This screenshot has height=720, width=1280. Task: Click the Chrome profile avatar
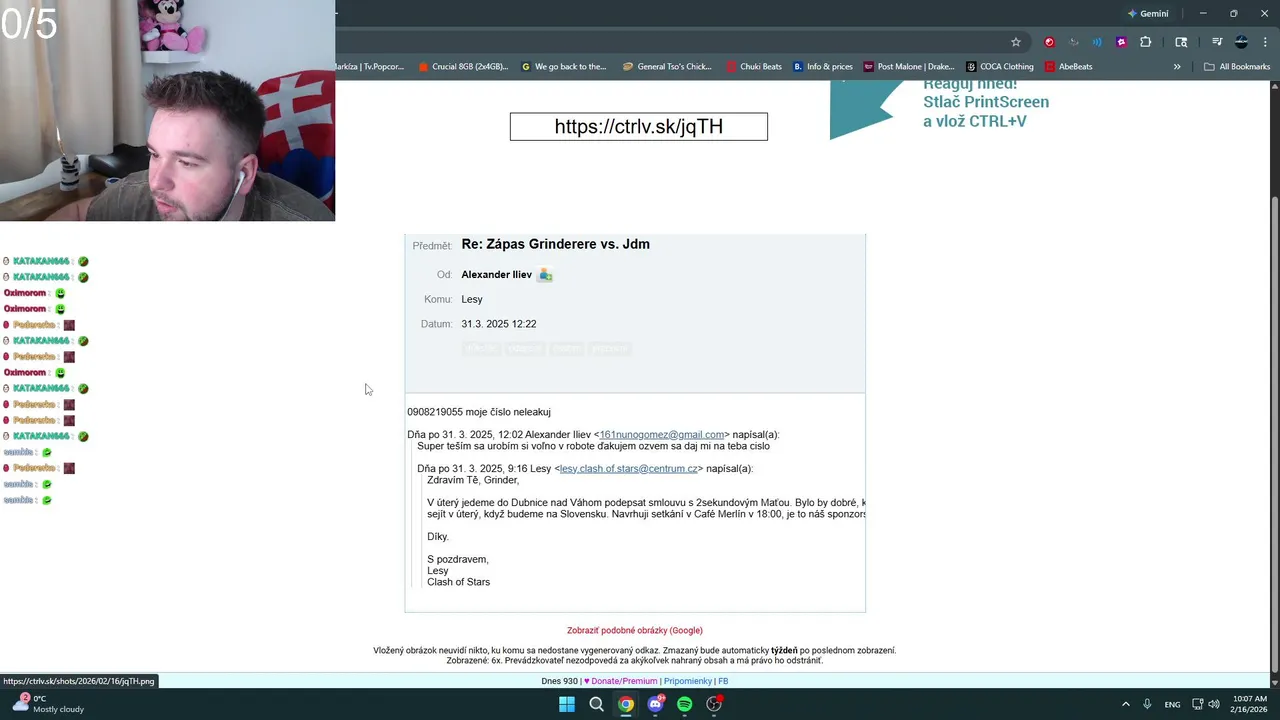(1241, 42)
